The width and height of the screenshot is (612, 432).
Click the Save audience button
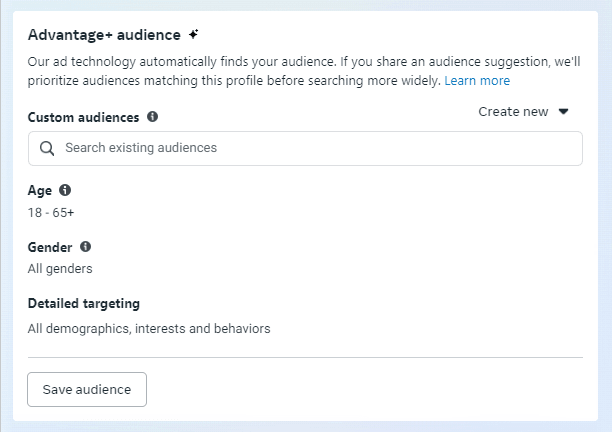tap(87, 389)
